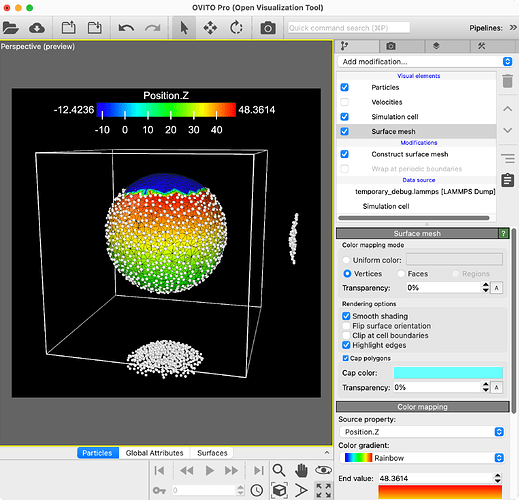Open the load file folder icon
Image resolution: width=519 pixels, height=500 pixels.
click(10, 28)
